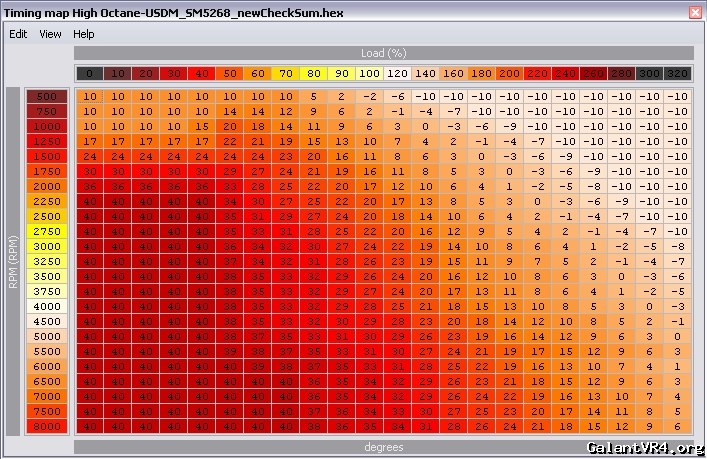Open the View menu
Screen dimensions: 707x459
click(50, 34)
